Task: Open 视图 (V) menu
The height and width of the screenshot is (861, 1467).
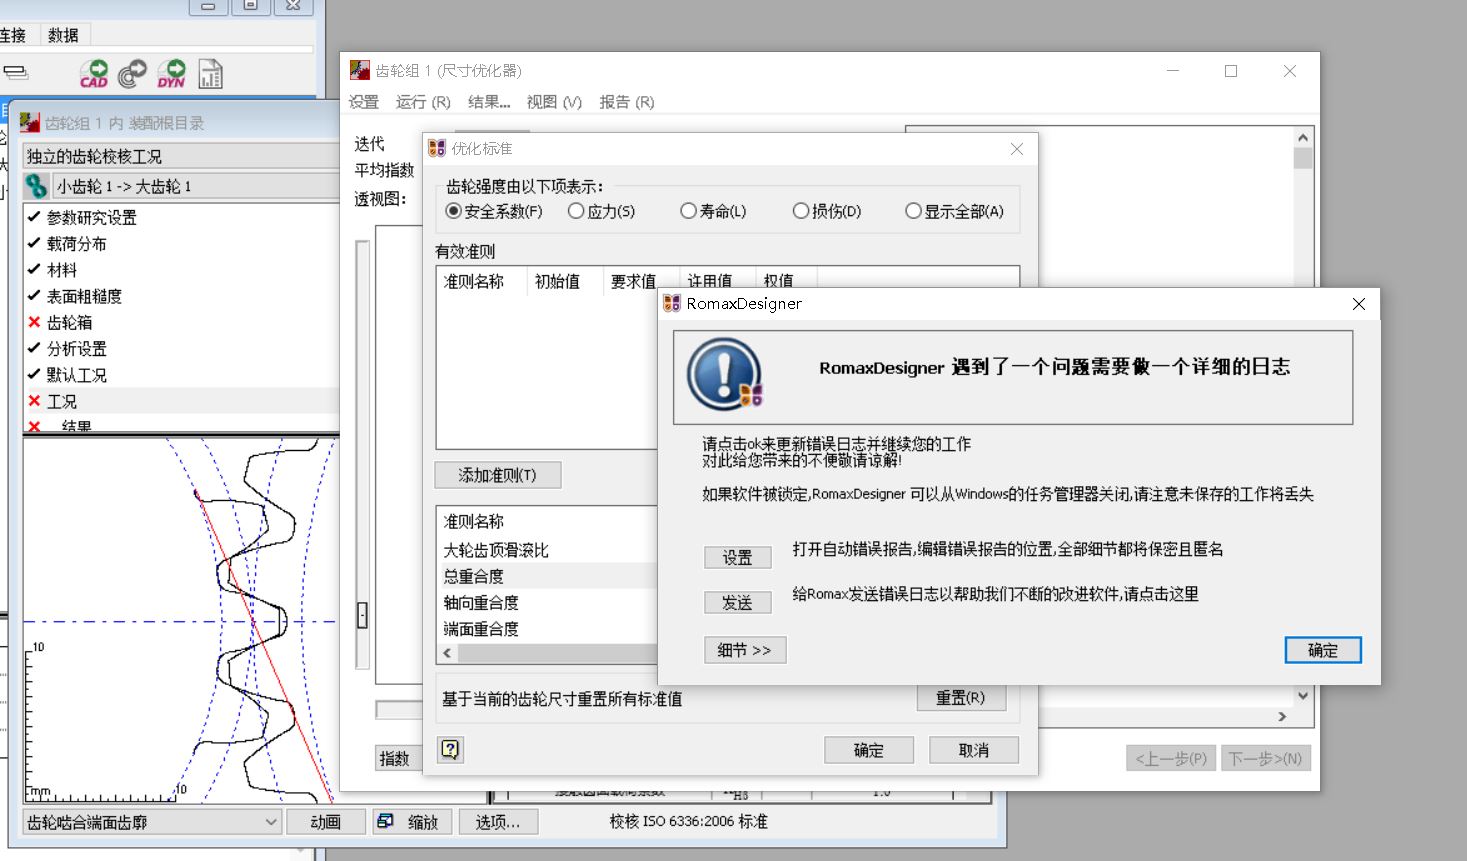Action: coord(554,102)
